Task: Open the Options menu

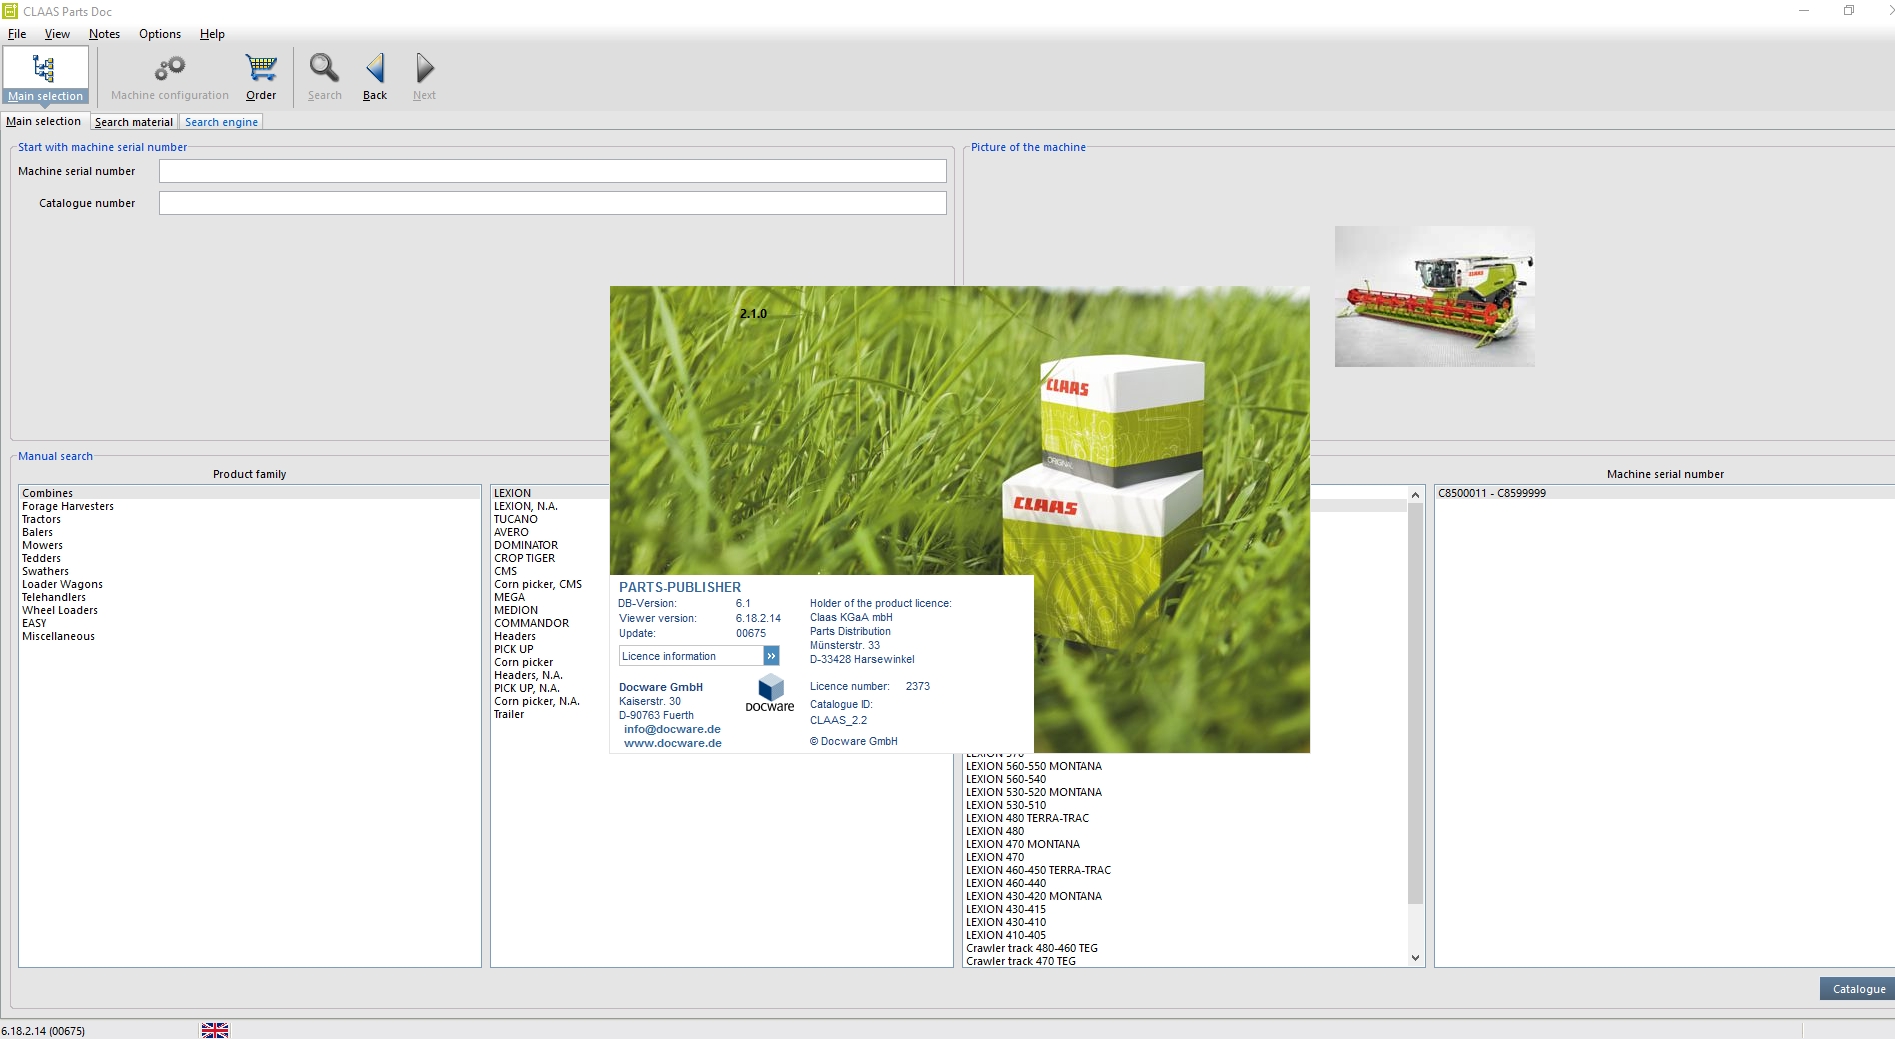Action: (x=160, y=34)
